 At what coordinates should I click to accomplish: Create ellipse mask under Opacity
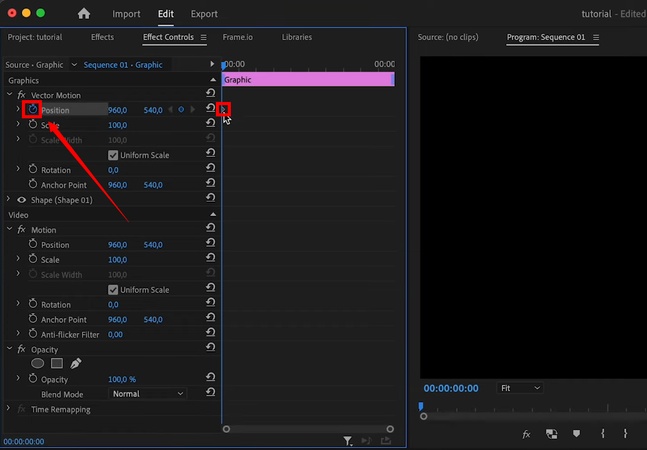click(38, 364)
